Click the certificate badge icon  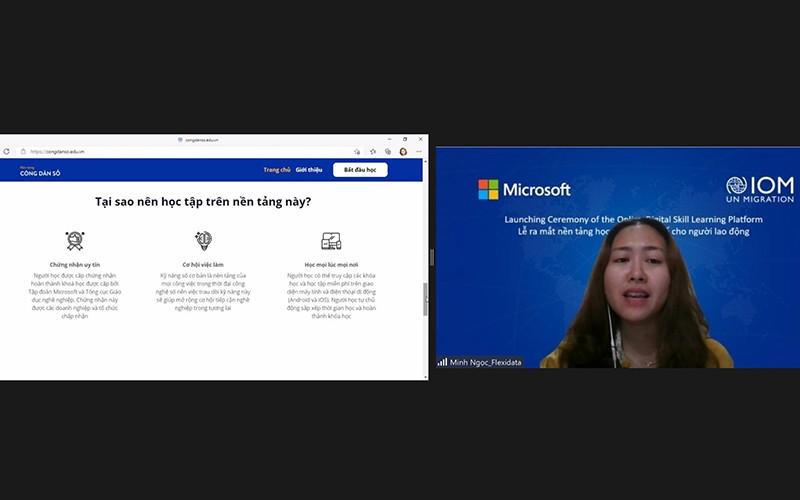[x=74, y=241]
